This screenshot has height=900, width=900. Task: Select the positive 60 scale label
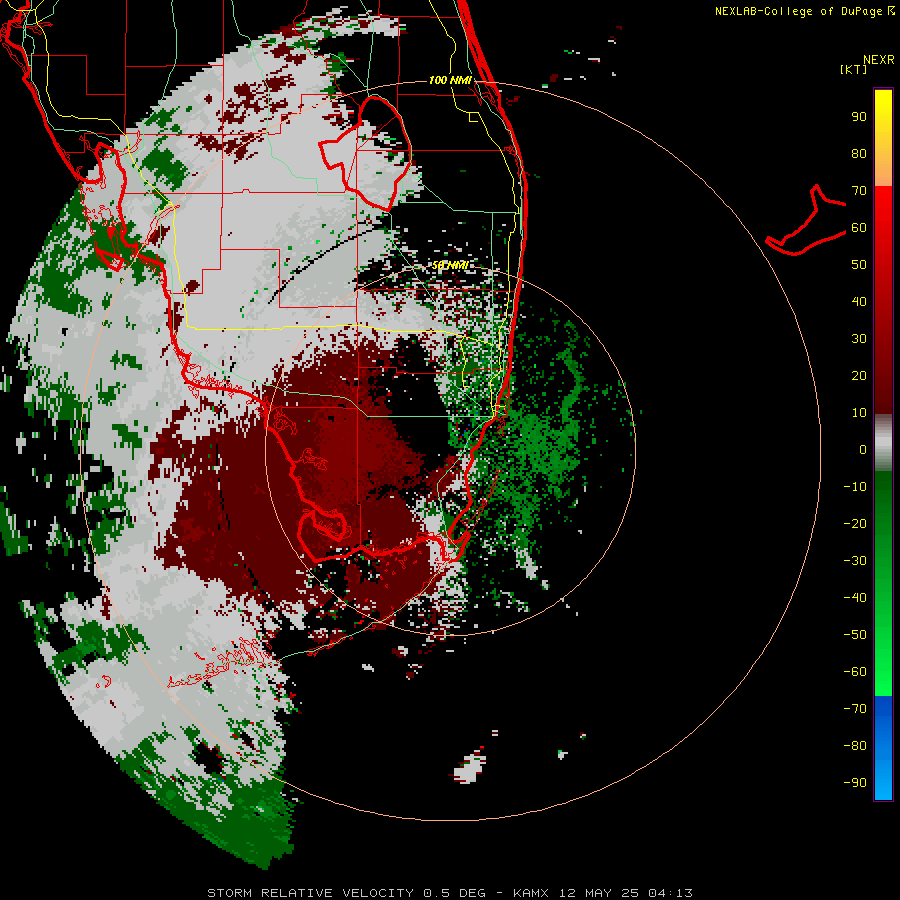coord(859,227)
